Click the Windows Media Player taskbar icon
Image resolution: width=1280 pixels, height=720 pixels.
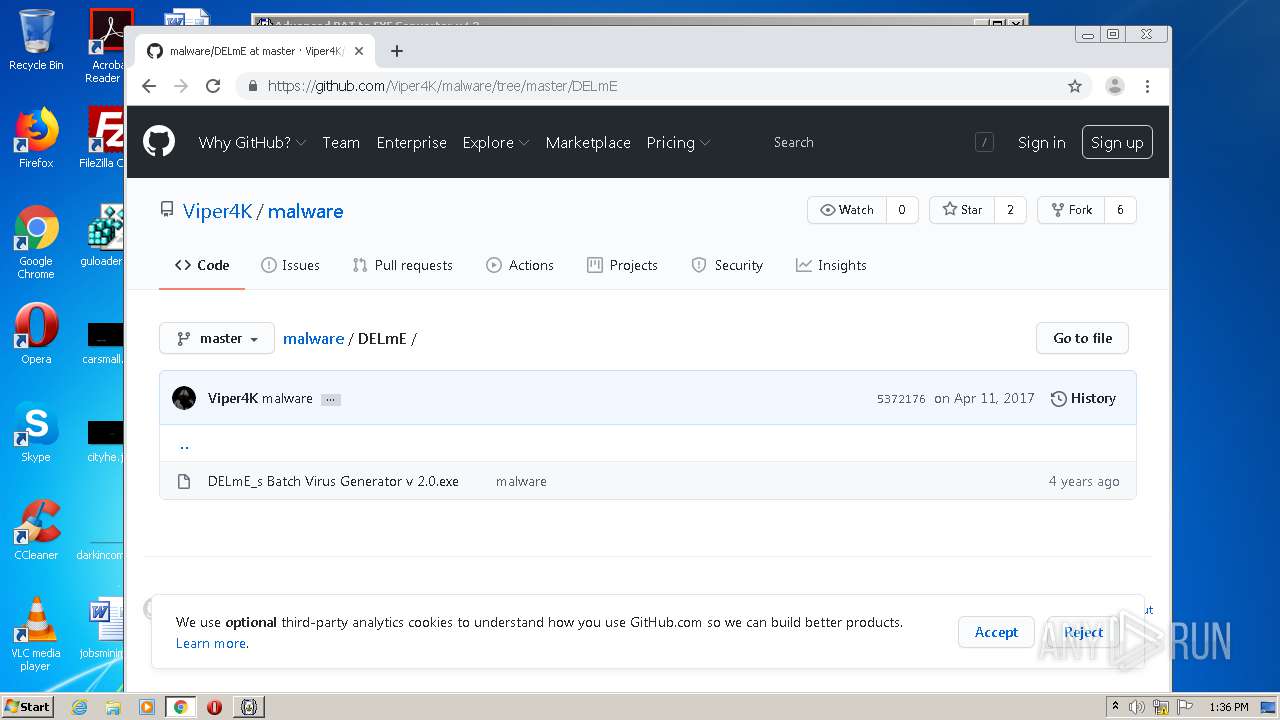[x=146, y=707]
